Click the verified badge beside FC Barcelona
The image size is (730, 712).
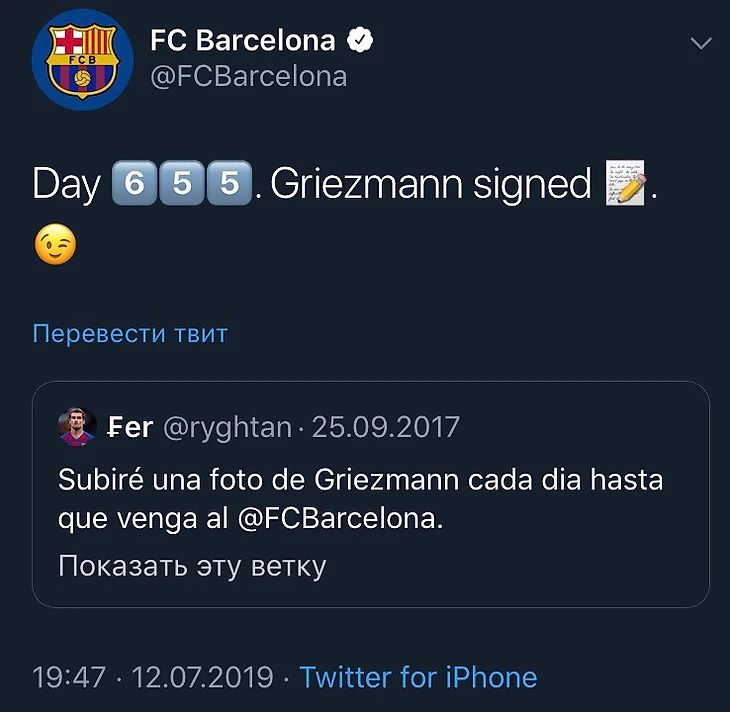(360, 40)
